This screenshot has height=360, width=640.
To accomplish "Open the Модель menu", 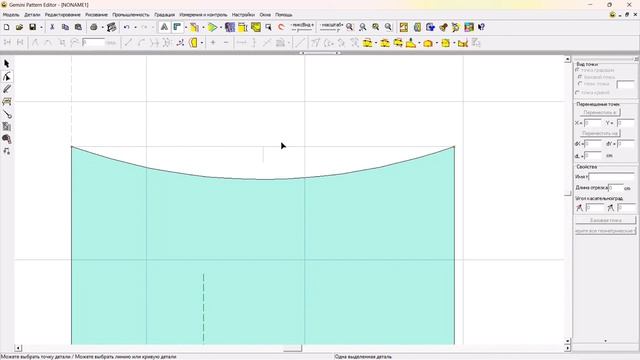I will coord(11,15).
